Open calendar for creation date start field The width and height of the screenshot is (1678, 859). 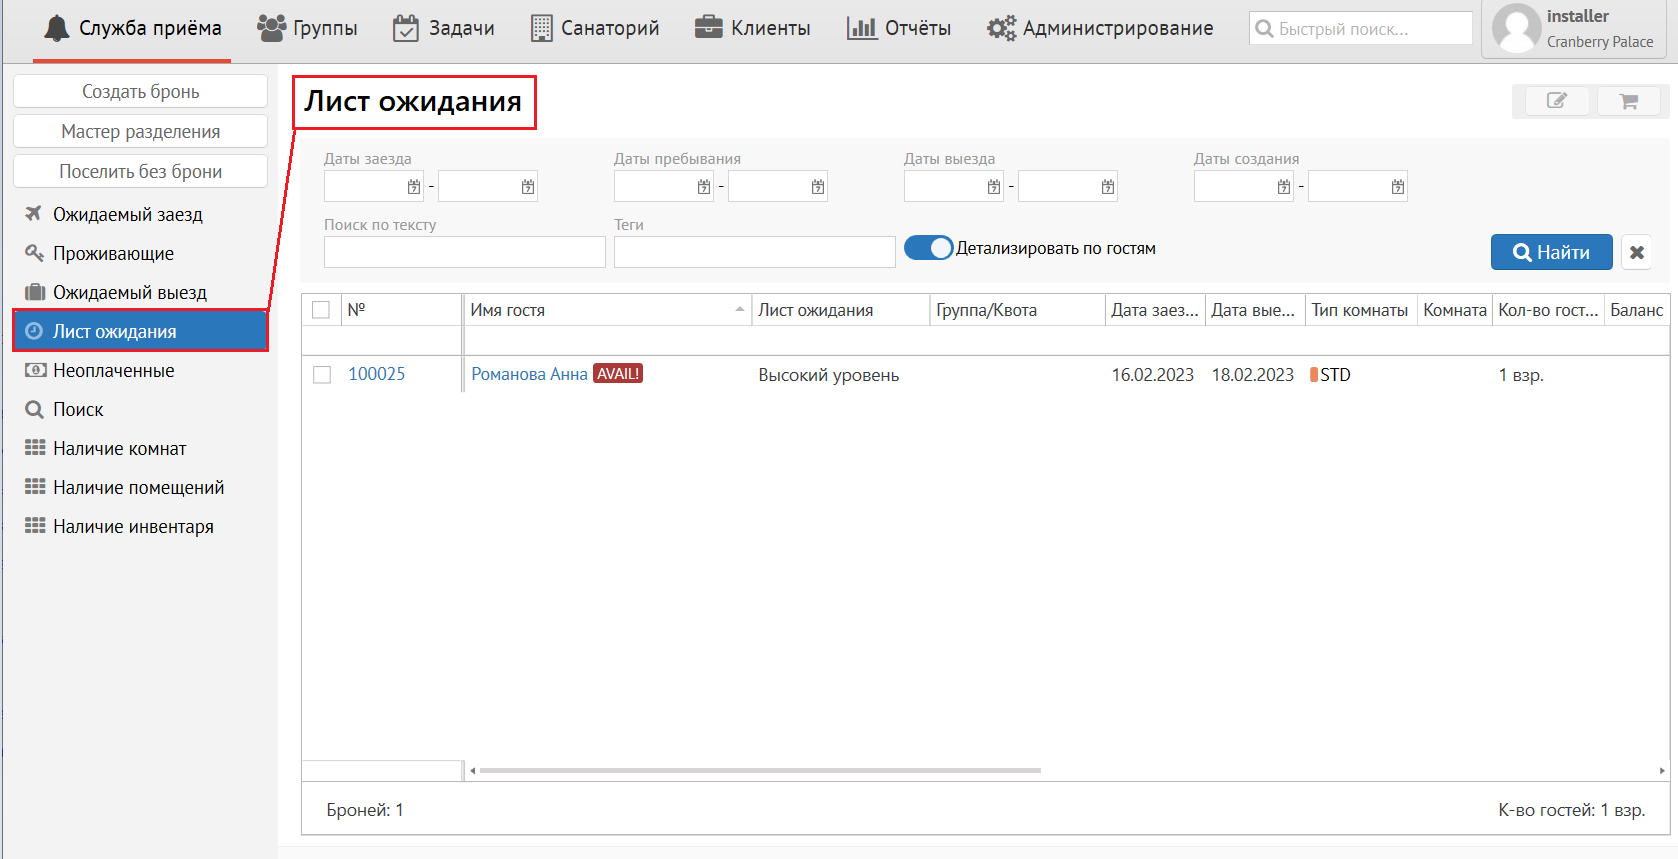coord(1283,187)
